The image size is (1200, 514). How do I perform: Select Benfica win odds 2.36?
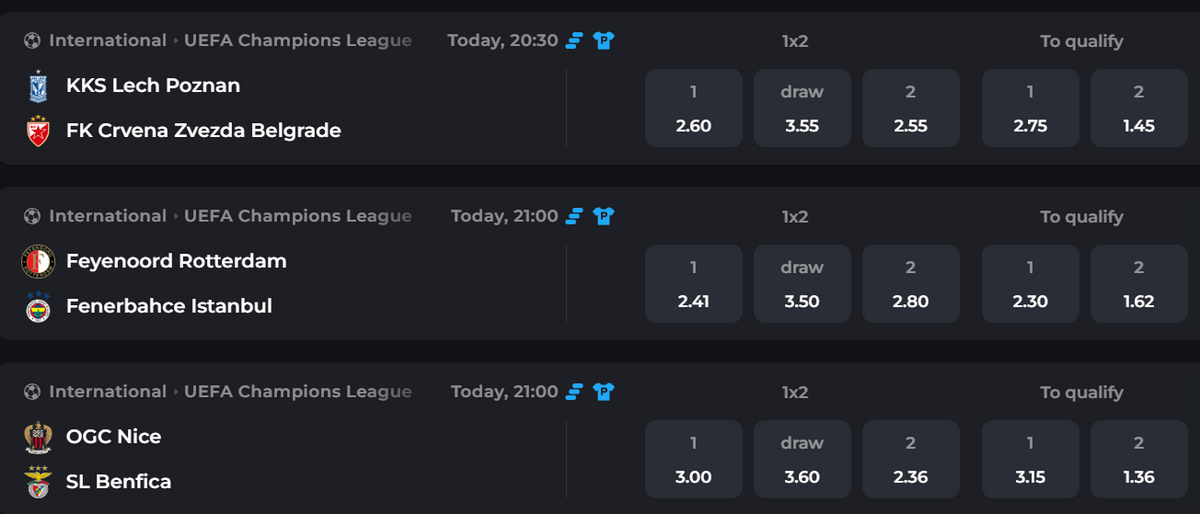click(x=910, y=460)
